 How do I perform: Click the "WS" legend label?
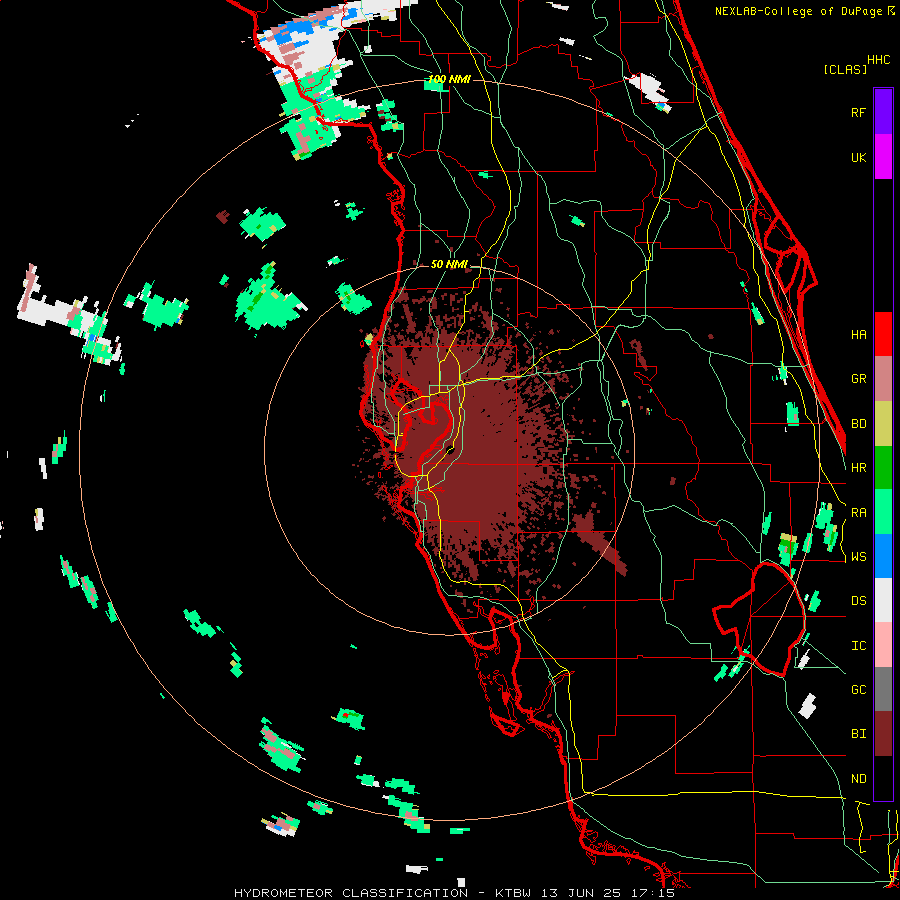click(858, 557)
